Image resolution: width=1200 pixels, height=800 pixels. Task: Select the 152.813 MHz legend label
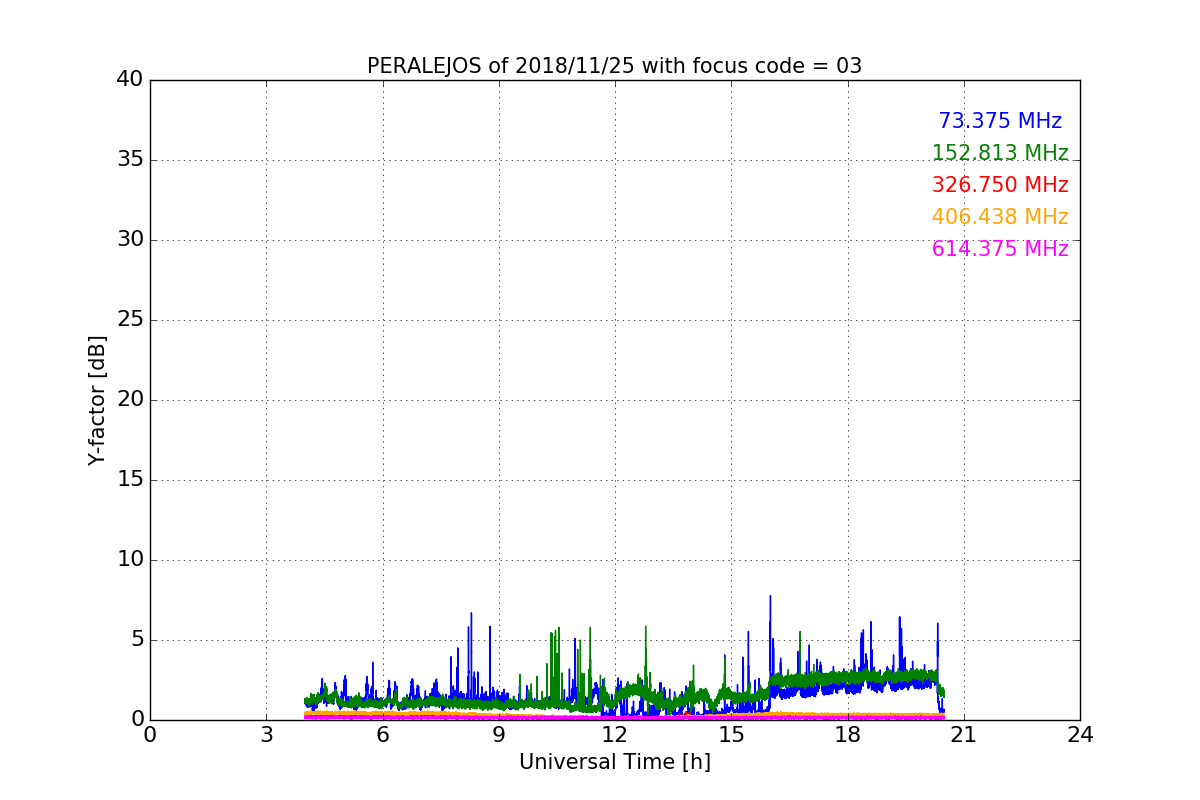coord(1000,153)
